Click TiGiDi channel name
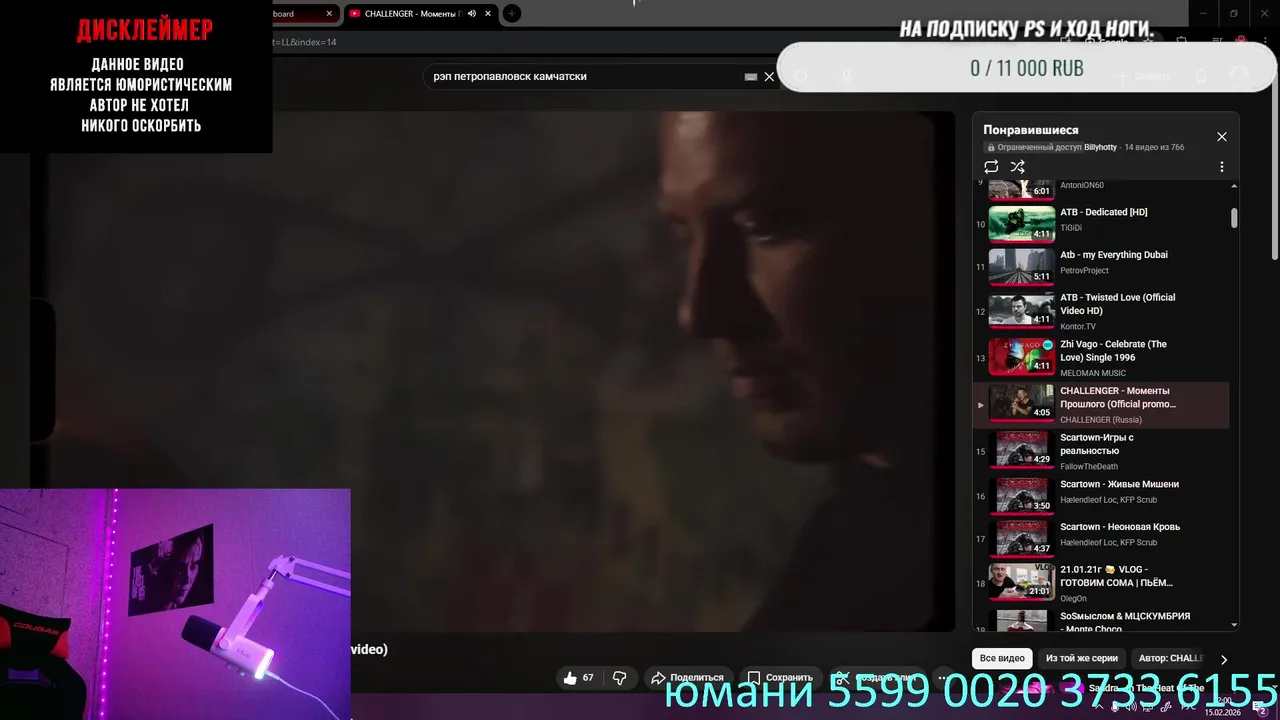 1071,228
